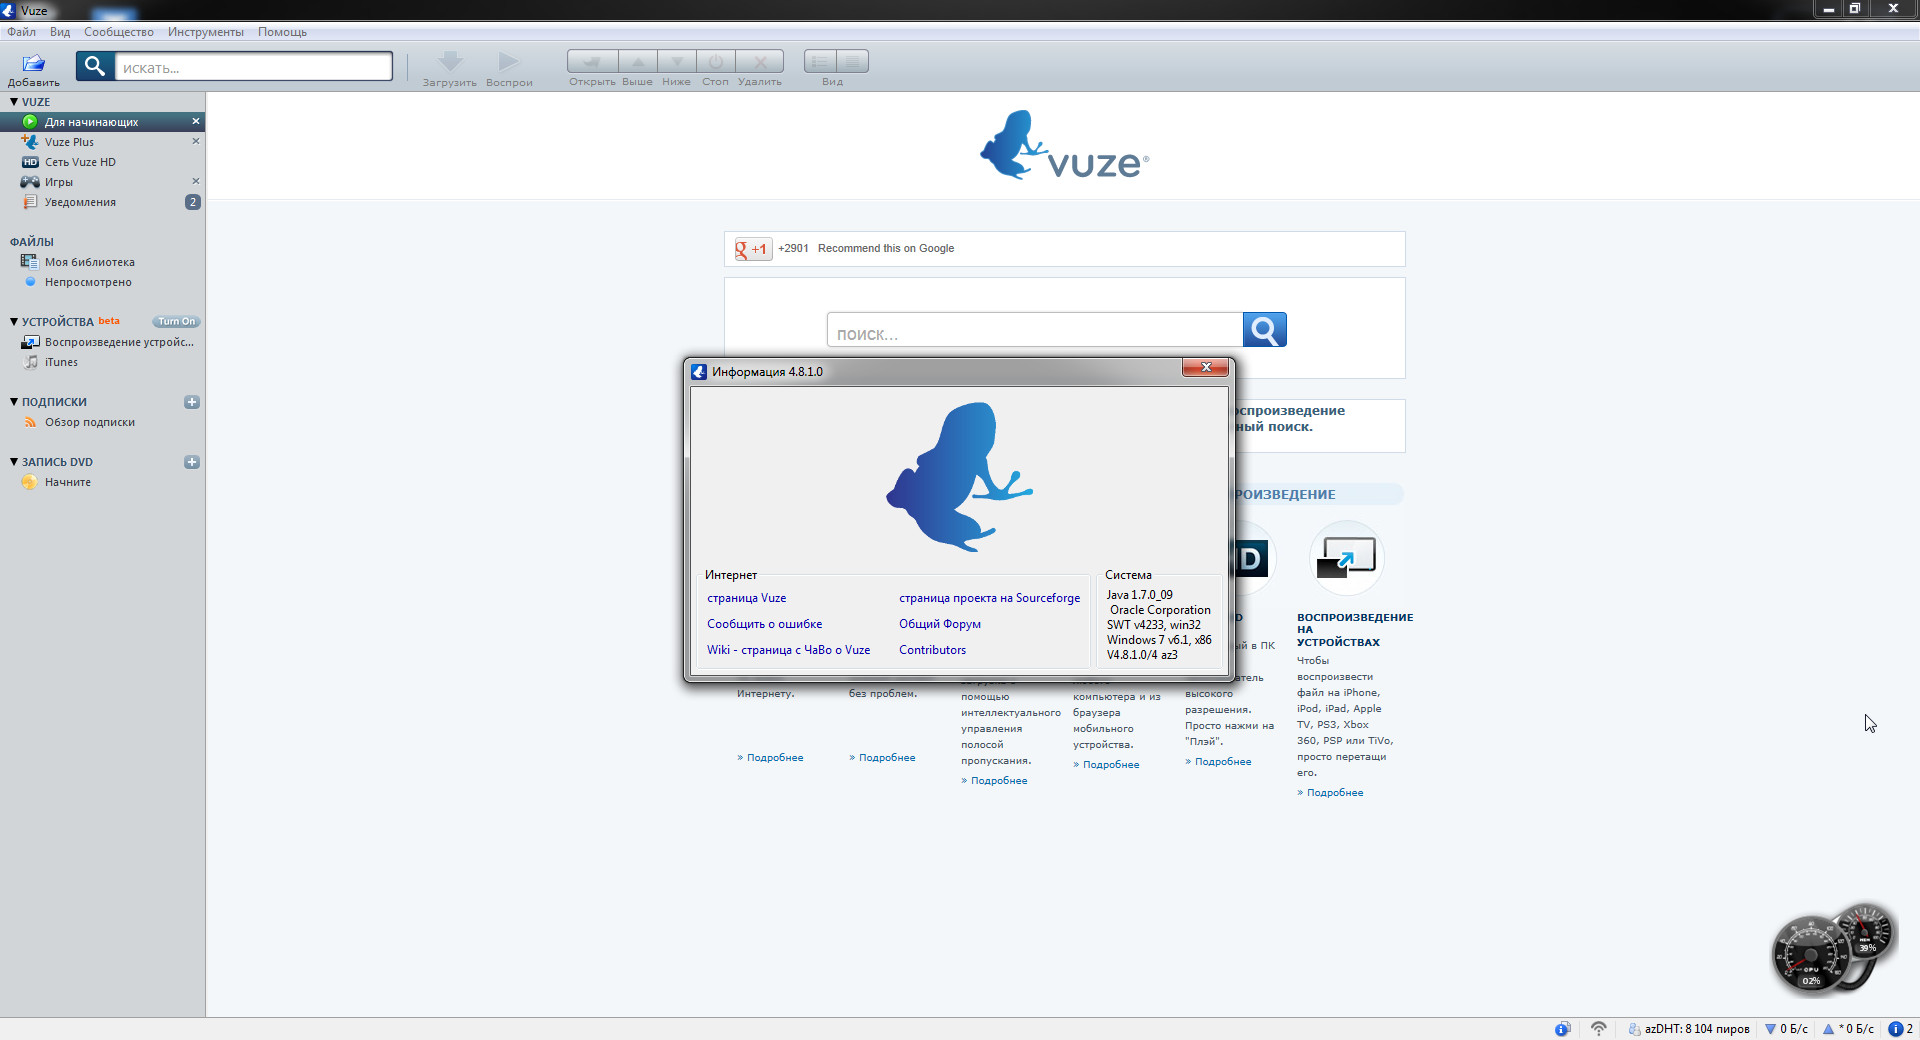1920x1040 pixels.
Task: Click the Воспроизведение устройс... device icon
Action: pyautogui.click(x=30, y=342)
